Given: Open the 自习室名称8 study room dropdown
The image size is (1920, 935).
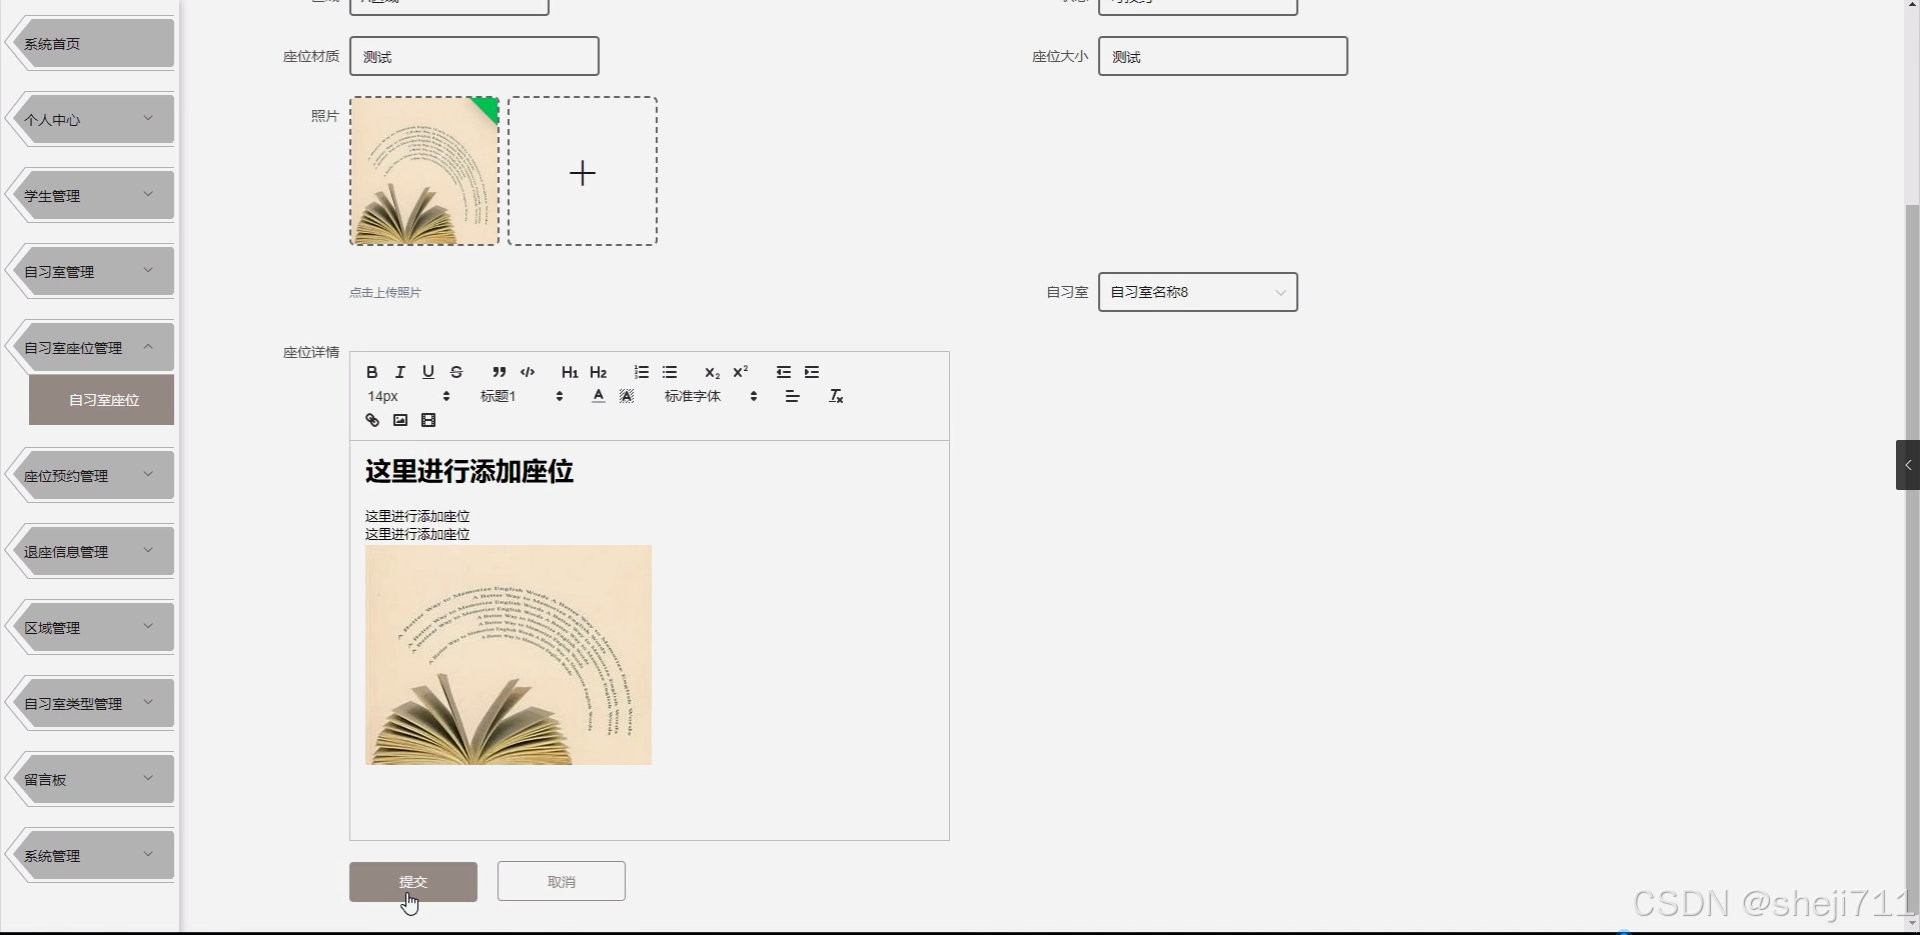Looking at the screenshot, I should coord(1197,292).
